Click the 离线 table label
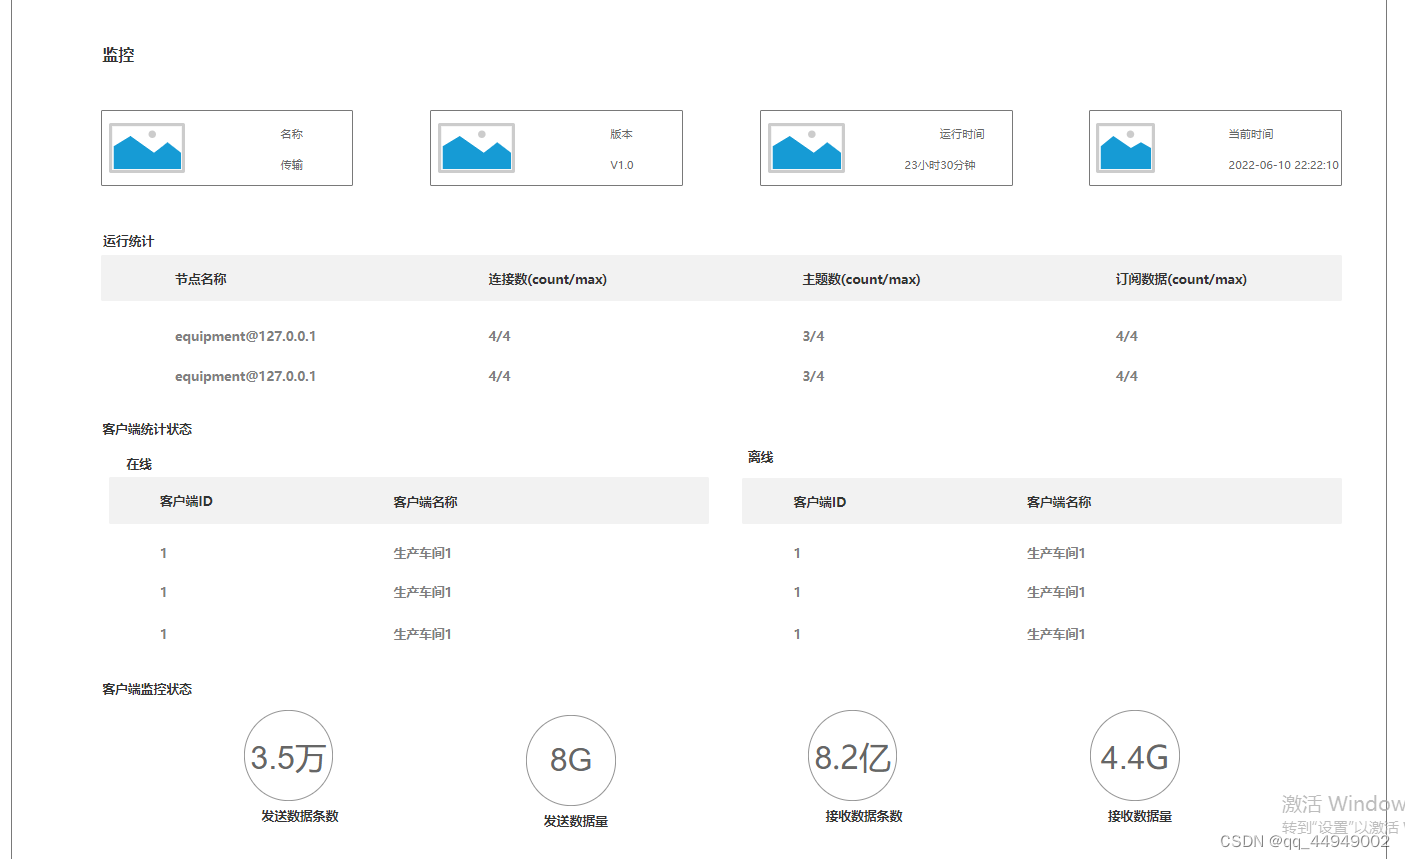Screen dimensions: 1405x859 click(x=761, y=457)
